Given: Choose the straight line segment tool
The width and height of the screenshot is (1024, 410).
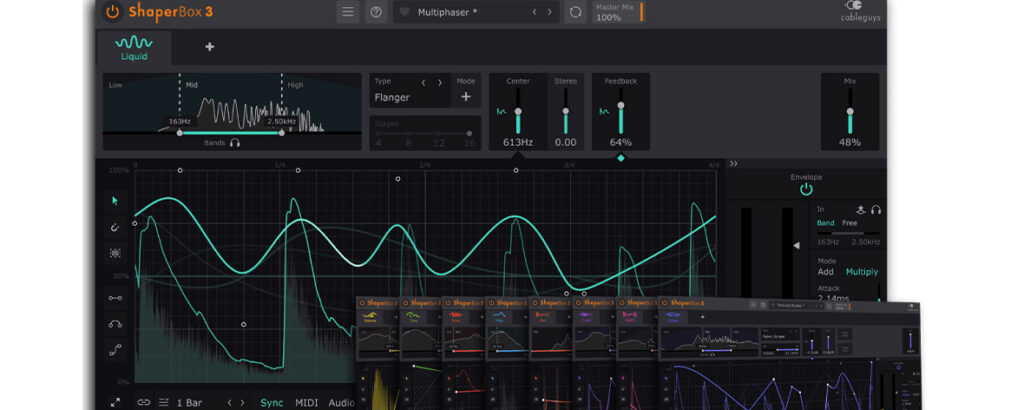Looking at the screenshot, I should point(115,298).
